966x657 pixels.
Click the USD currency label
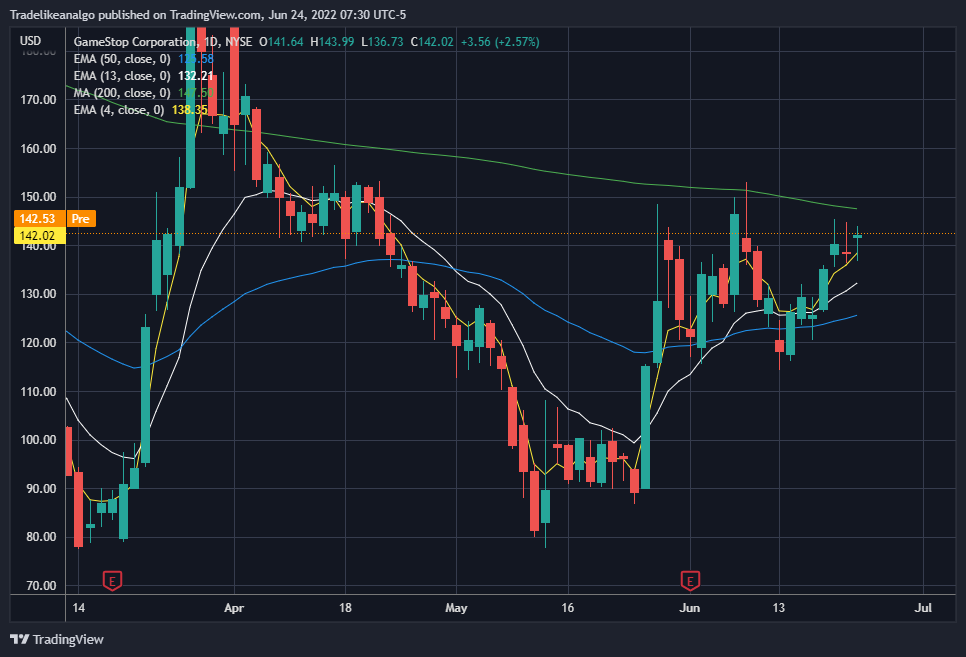coord(30,41)
